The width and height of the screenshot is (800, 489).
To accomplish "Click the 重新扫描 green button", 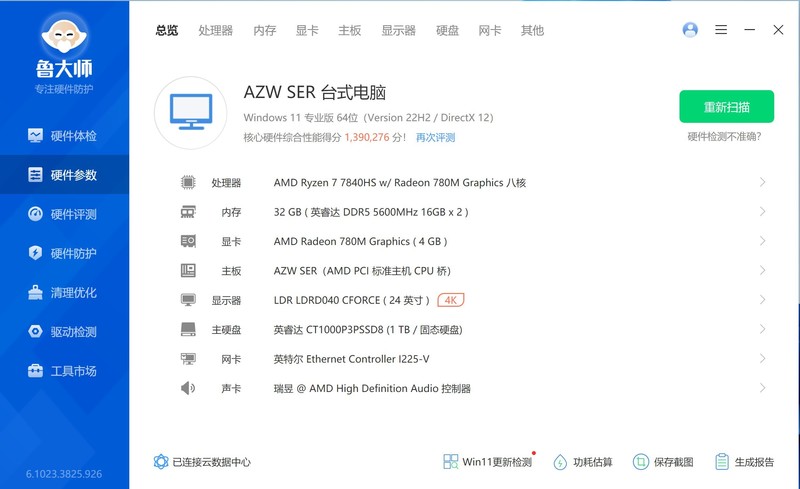I will 727,107.
